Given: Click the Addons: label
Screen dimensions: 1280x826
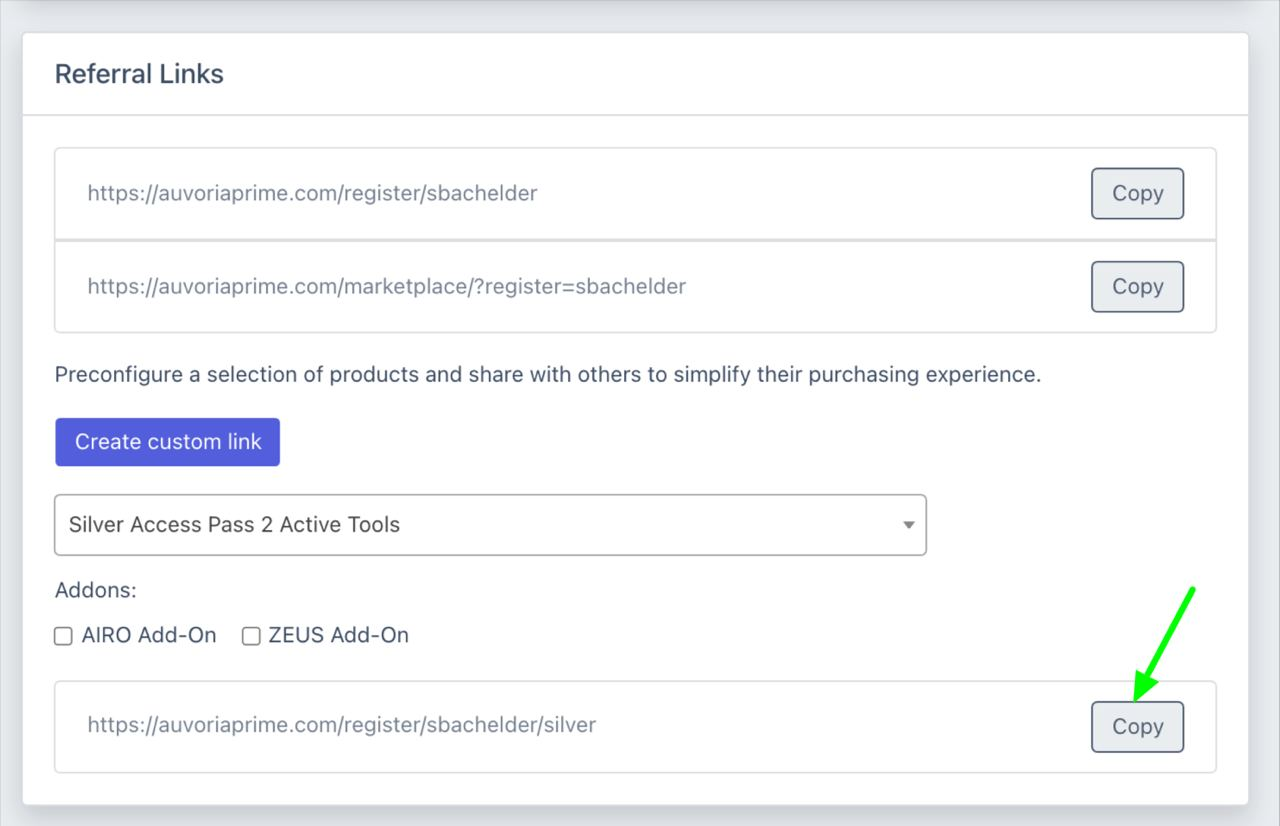Looking at the screenshot, I should tap(96, 590).
